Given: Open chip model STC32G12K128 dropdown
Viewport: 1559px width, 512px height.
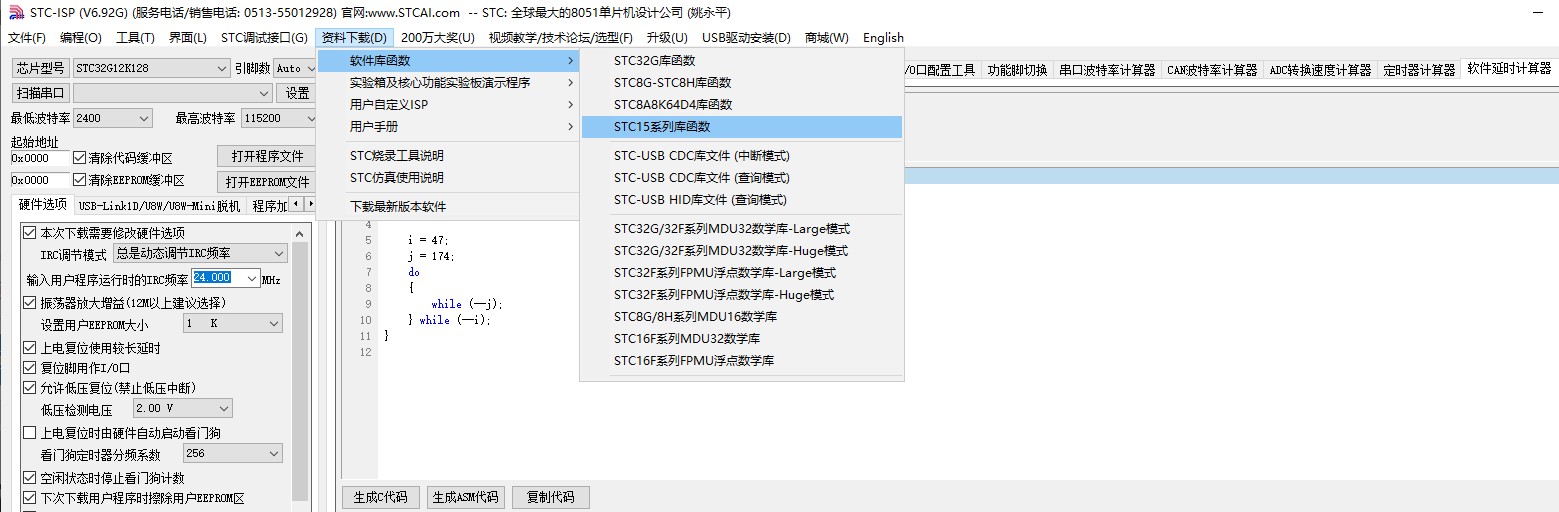Looking at the screenshot, I should click(x=151, y=68).
